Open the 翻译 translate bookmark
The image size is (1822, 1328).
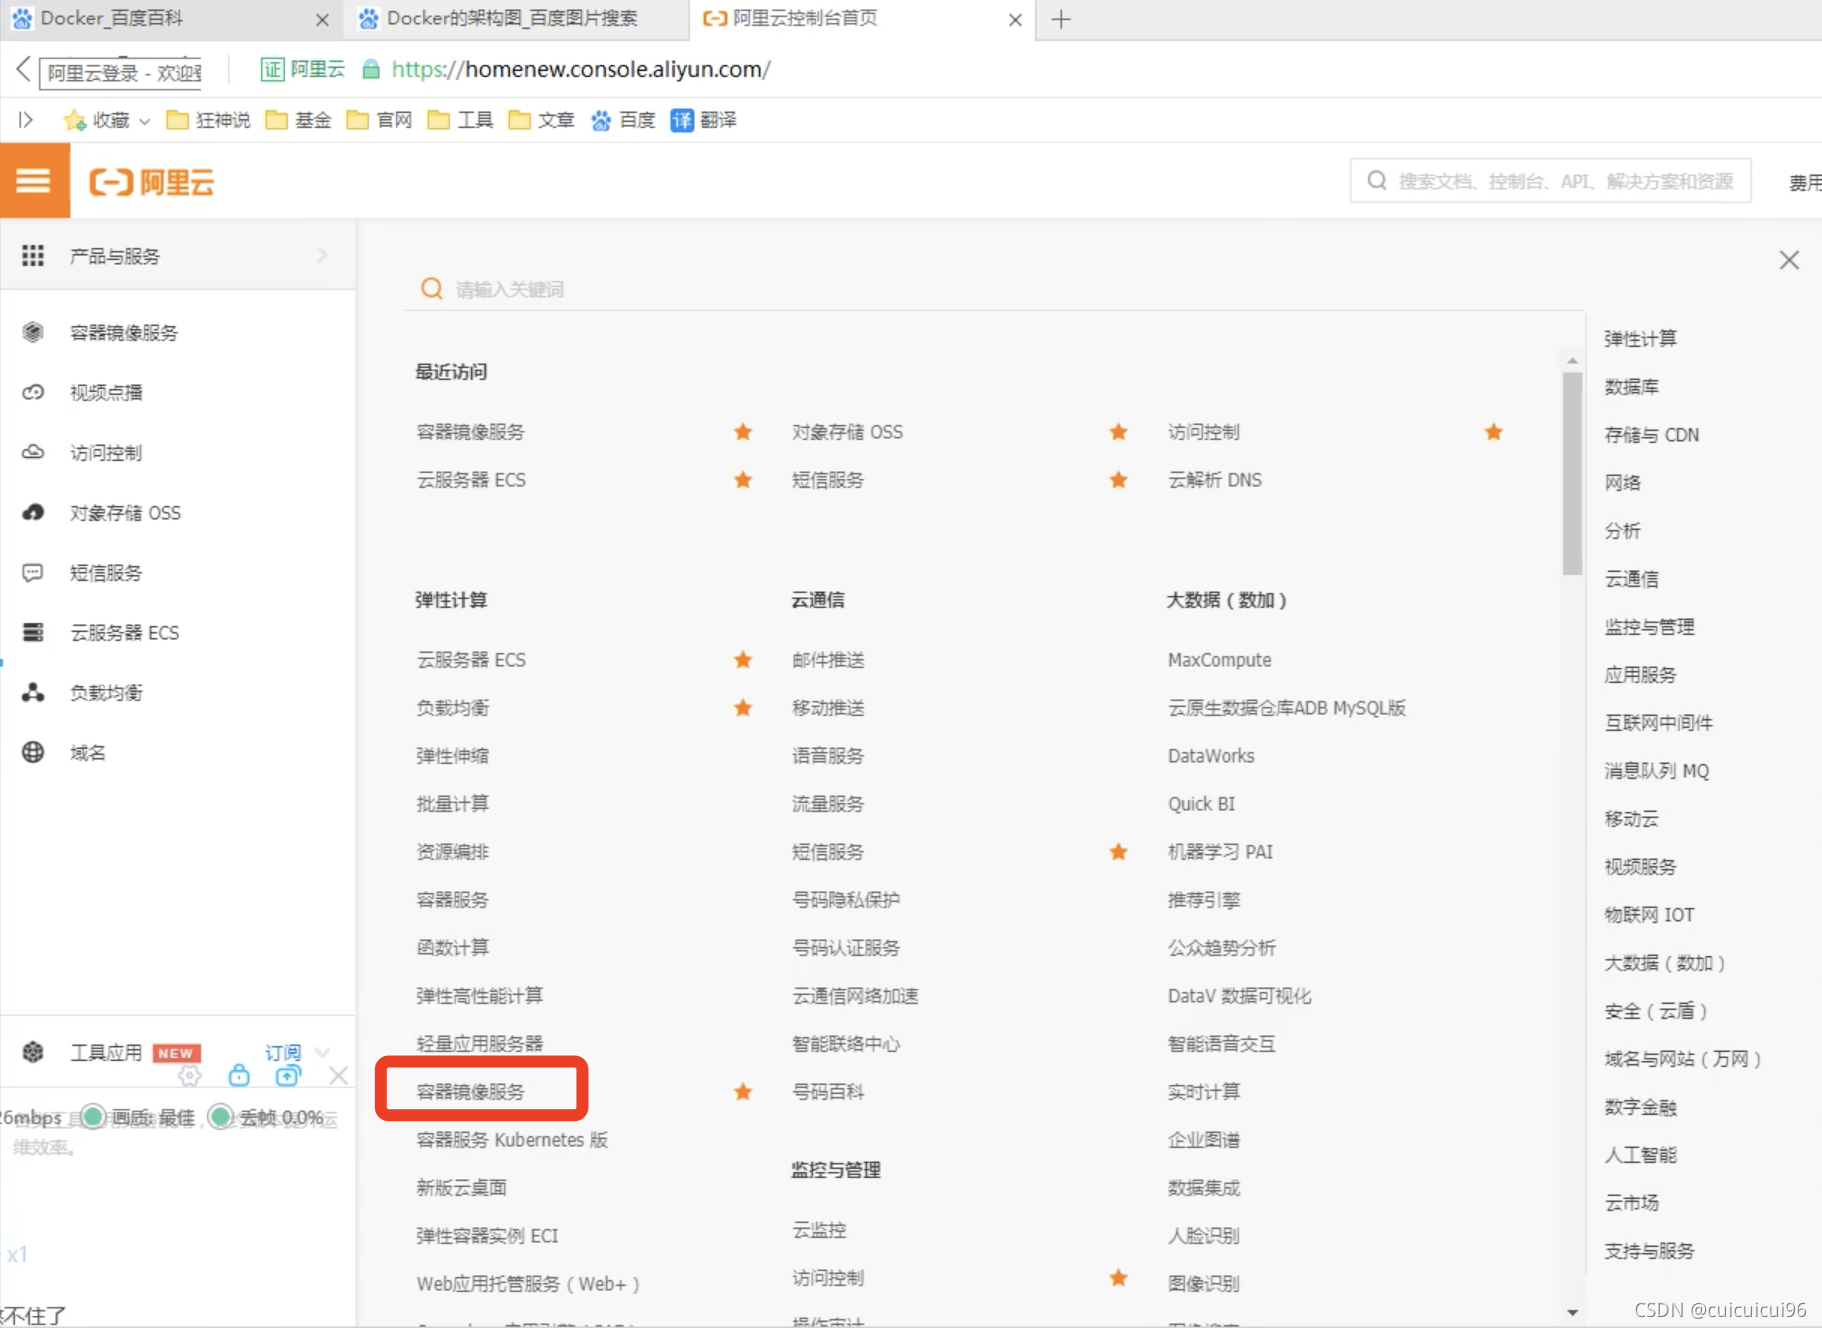pos(704,120)
